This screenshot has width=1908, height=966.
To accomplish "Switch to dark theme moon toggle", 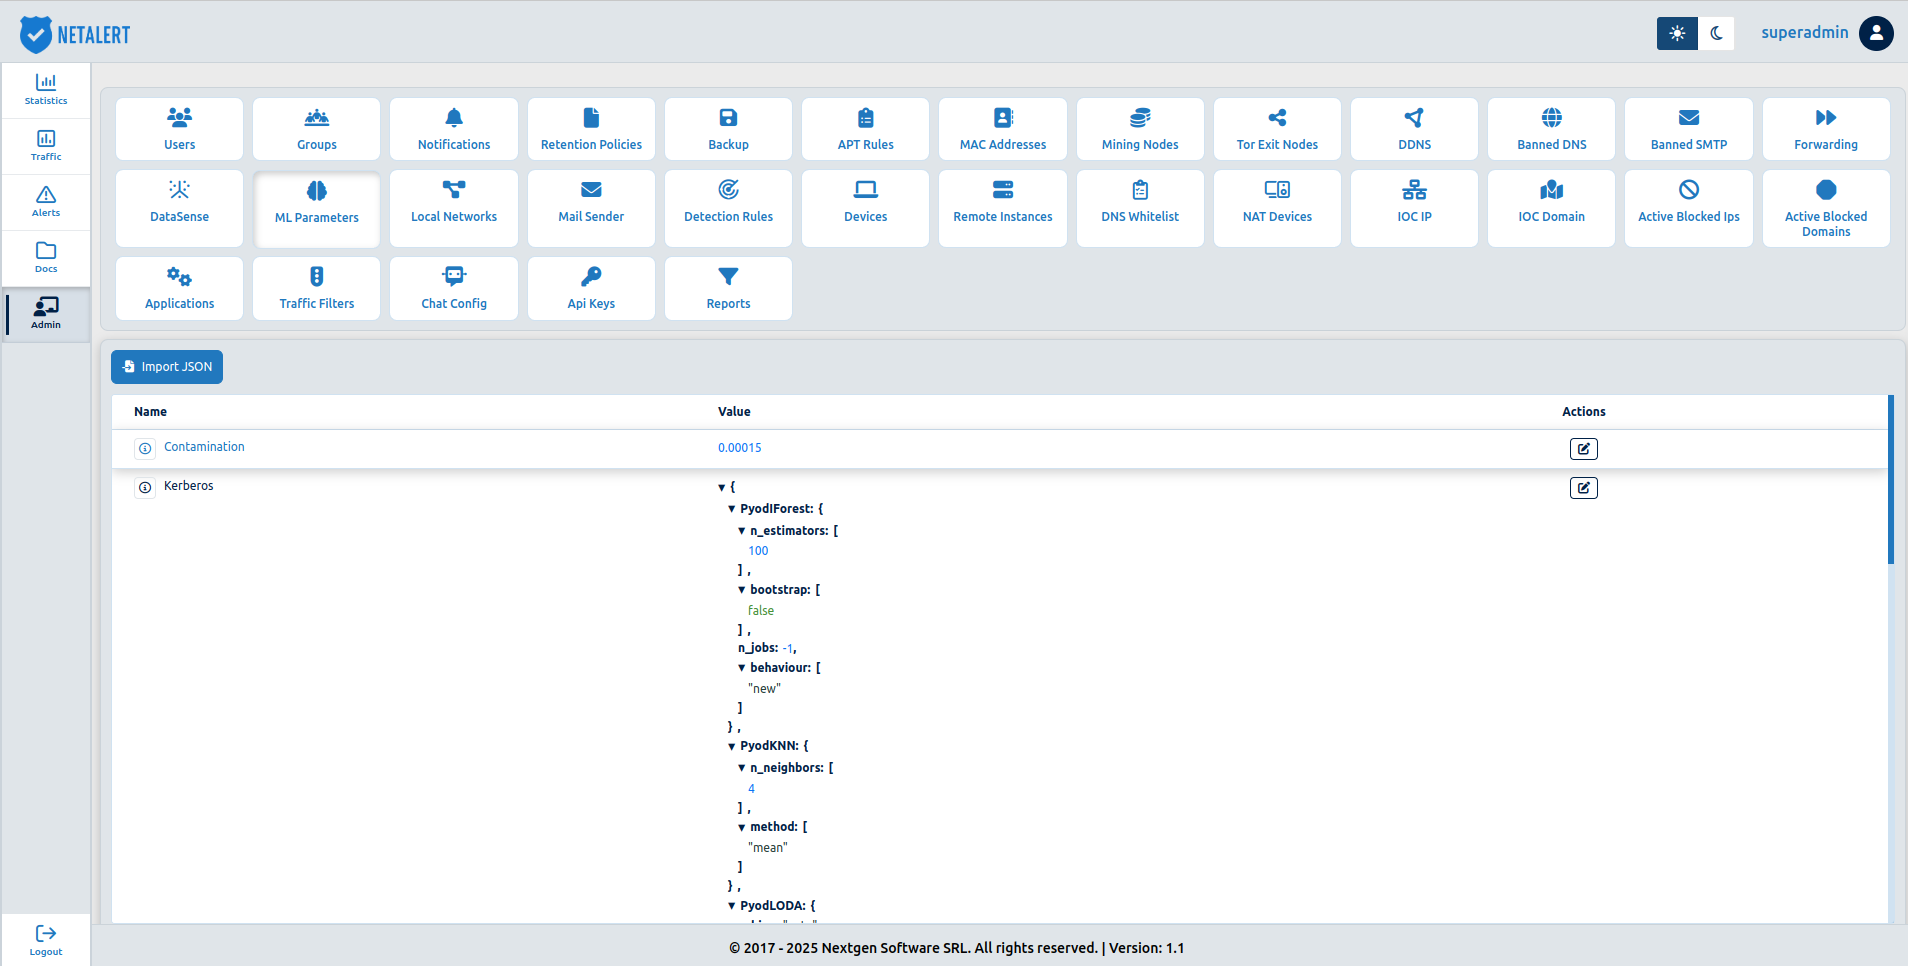I will [x=1717, y=33].
